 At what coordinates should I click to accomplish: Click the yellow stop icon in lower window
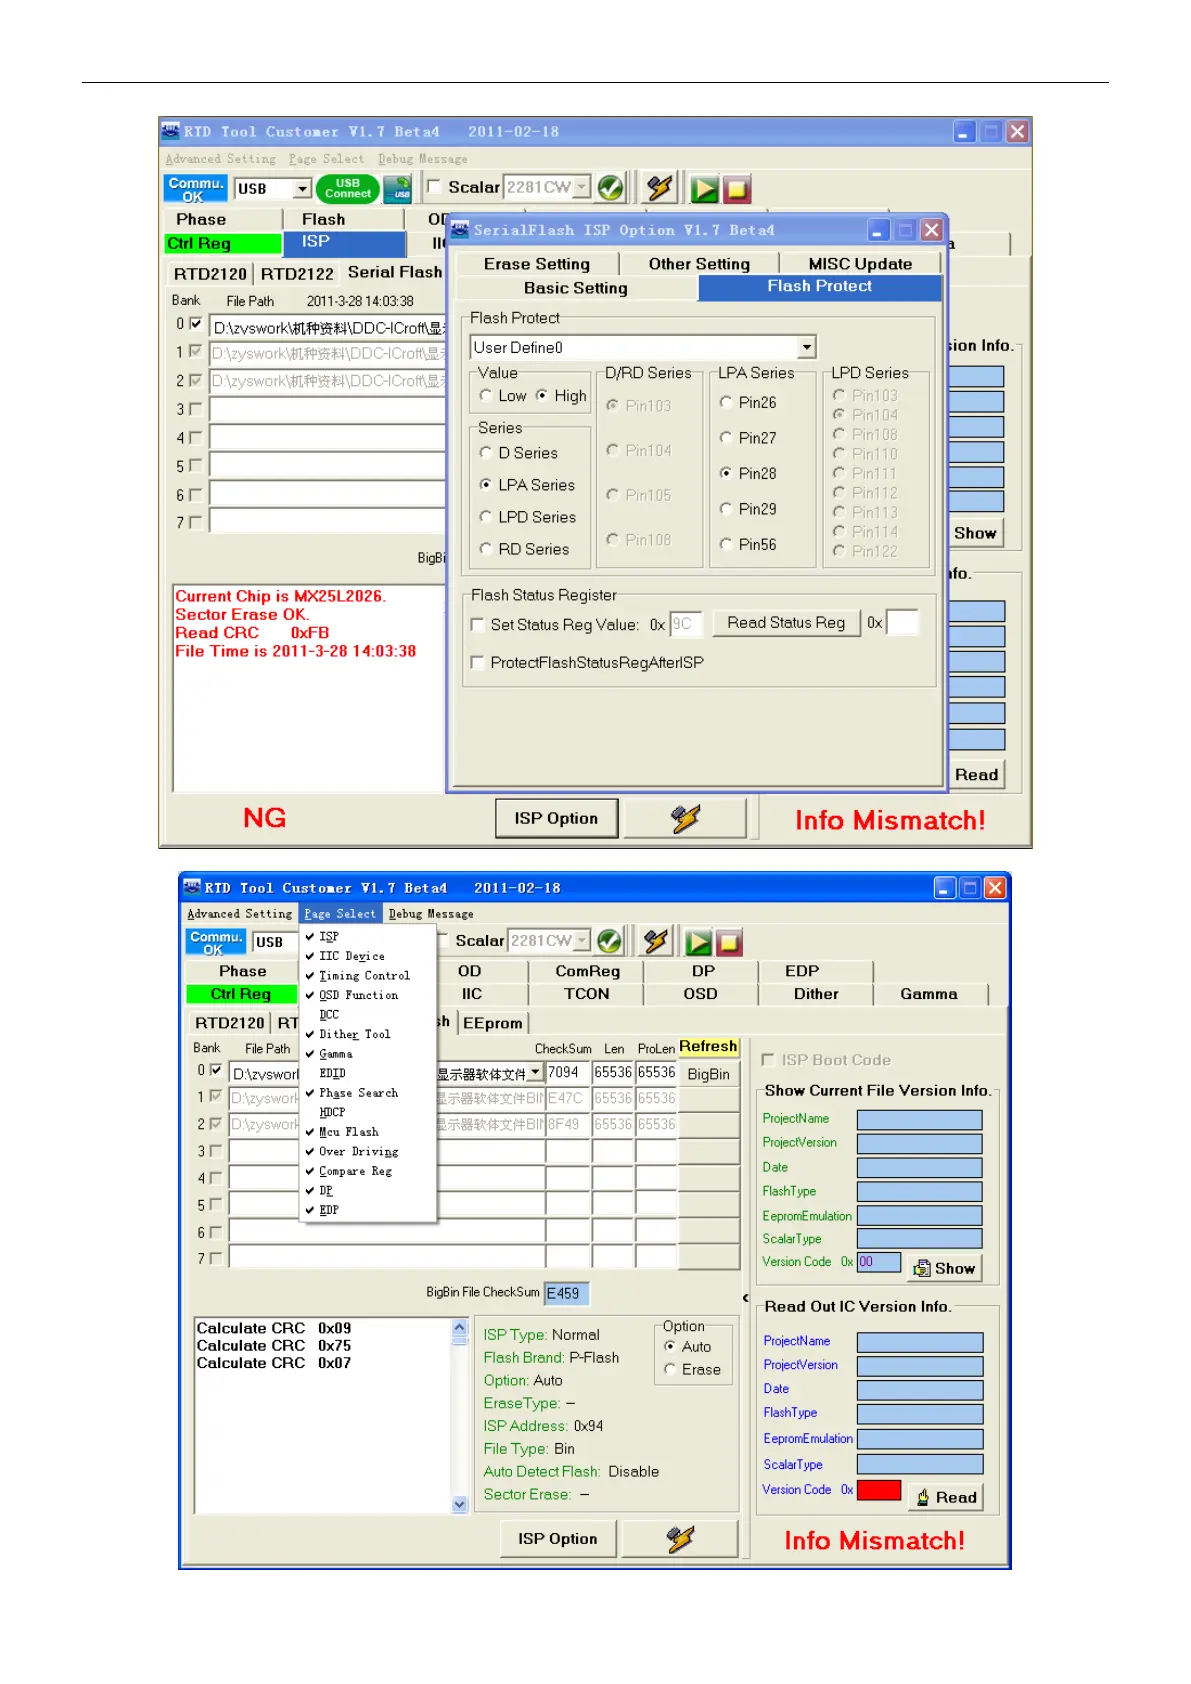click(x=729, y=941)
